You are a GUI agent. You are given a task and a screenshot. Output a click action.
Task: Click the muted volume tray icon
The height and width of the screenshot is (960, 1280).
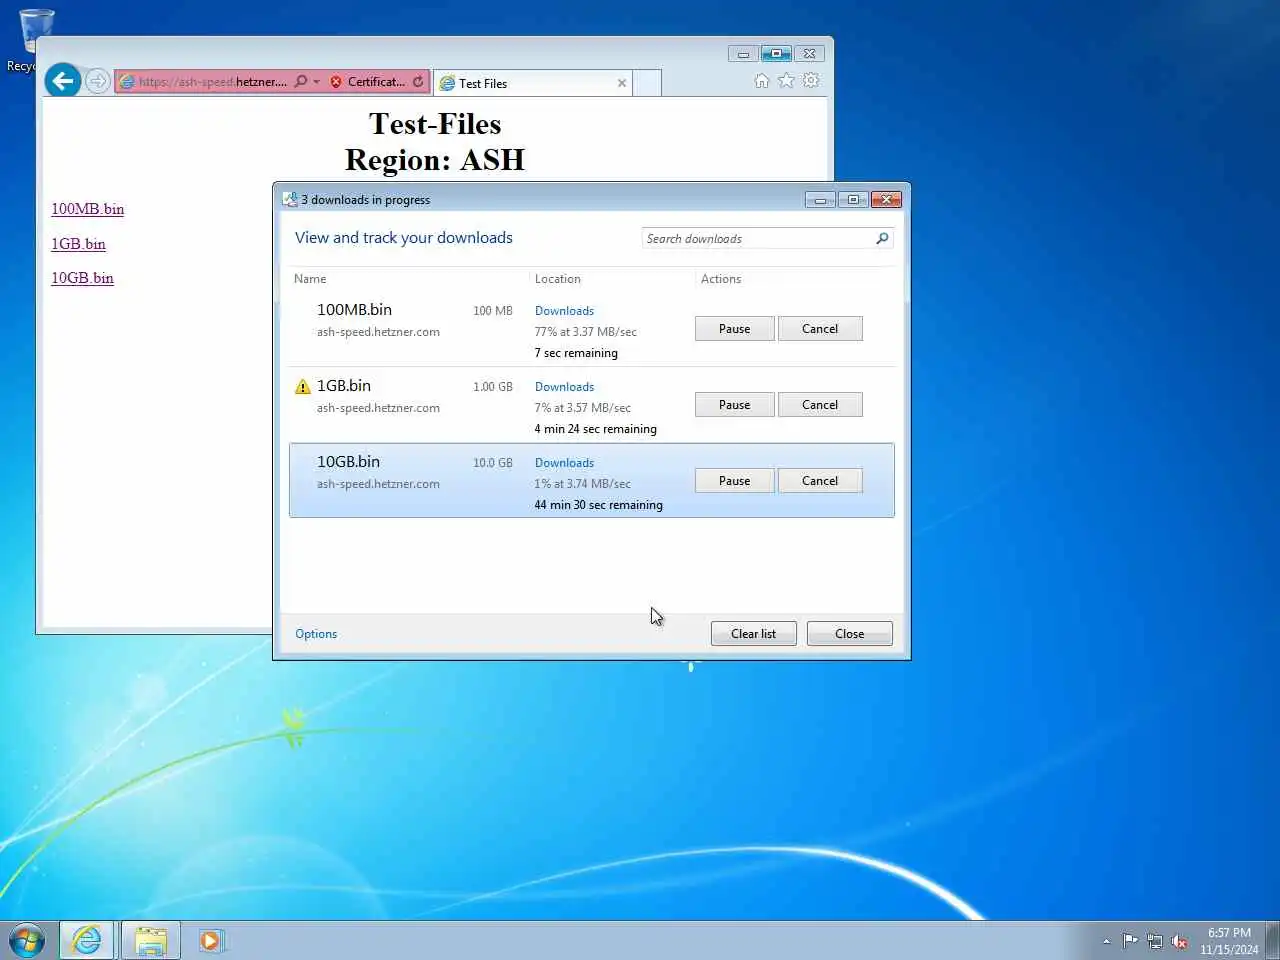[x=1180, y=941]
